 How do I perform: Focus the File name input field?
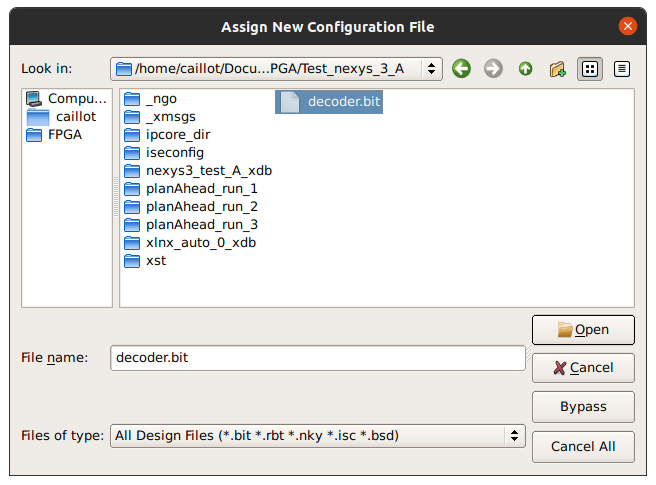pos(318,358)
